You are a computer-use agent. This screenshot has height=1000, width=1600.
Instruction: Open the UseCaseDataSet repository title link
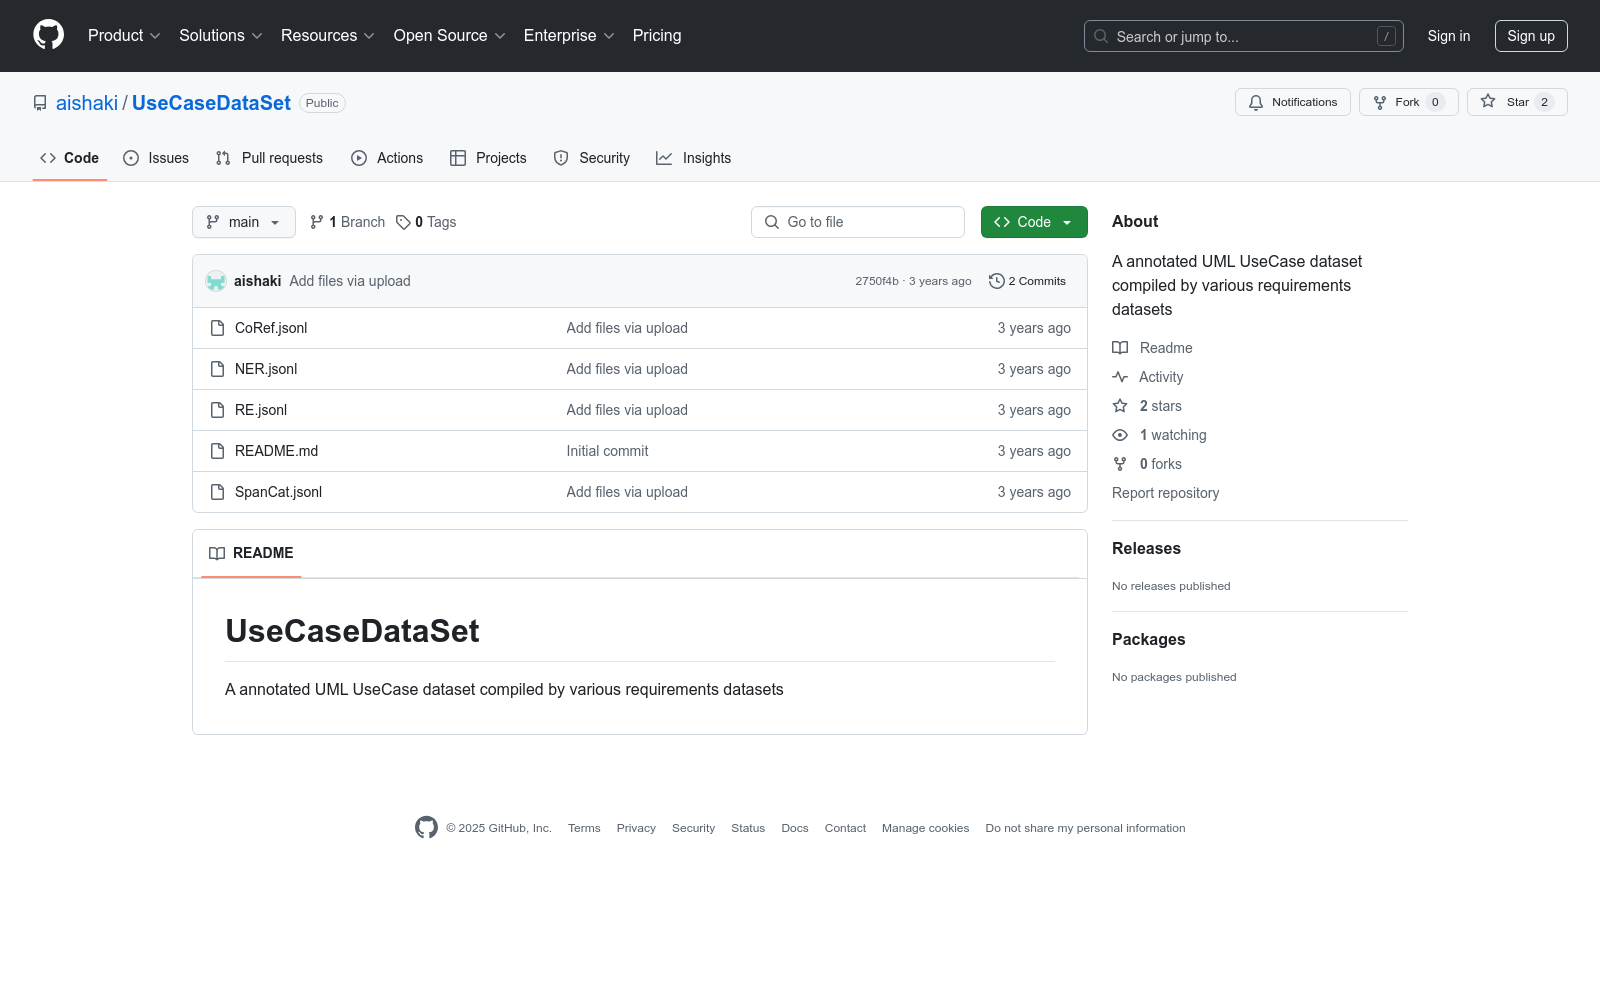coord(211,103)
